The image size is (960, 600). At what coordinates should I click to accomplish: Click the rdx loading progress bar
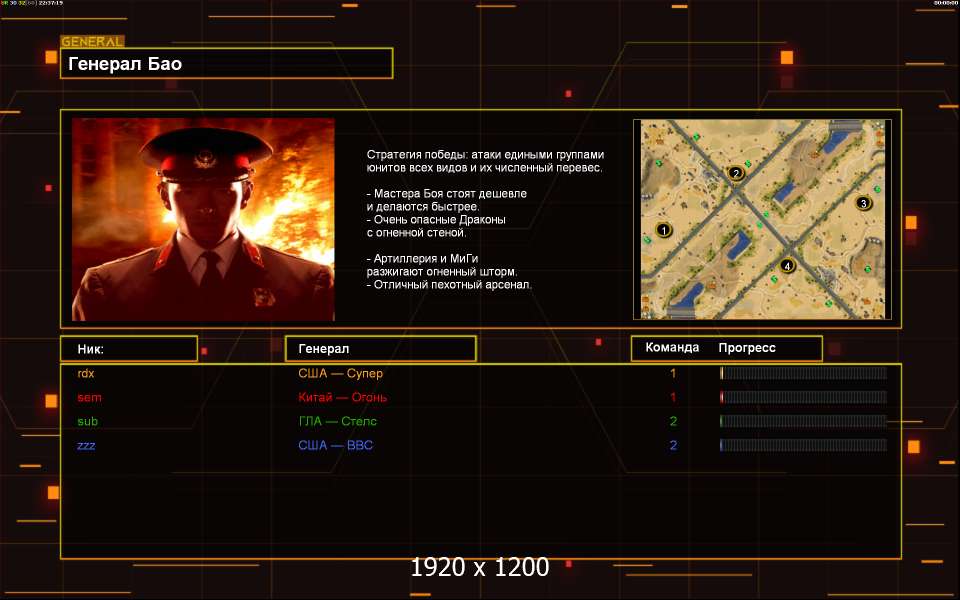[803, 373]
